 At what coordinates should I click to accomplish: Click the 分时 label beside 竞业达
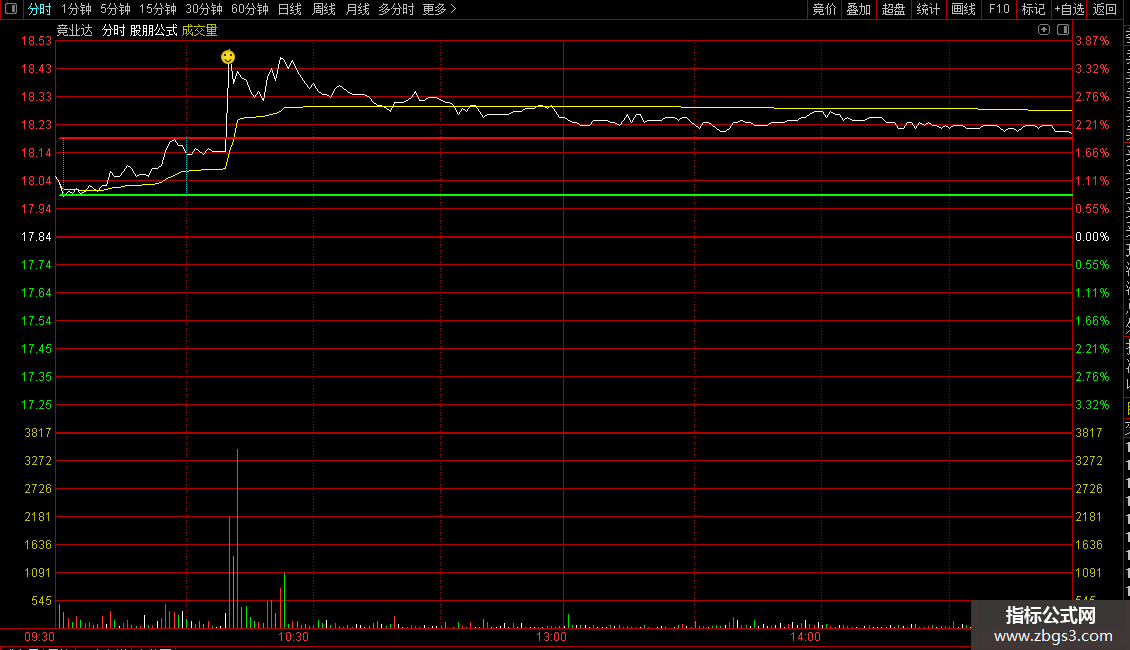[x=113, y=30]
